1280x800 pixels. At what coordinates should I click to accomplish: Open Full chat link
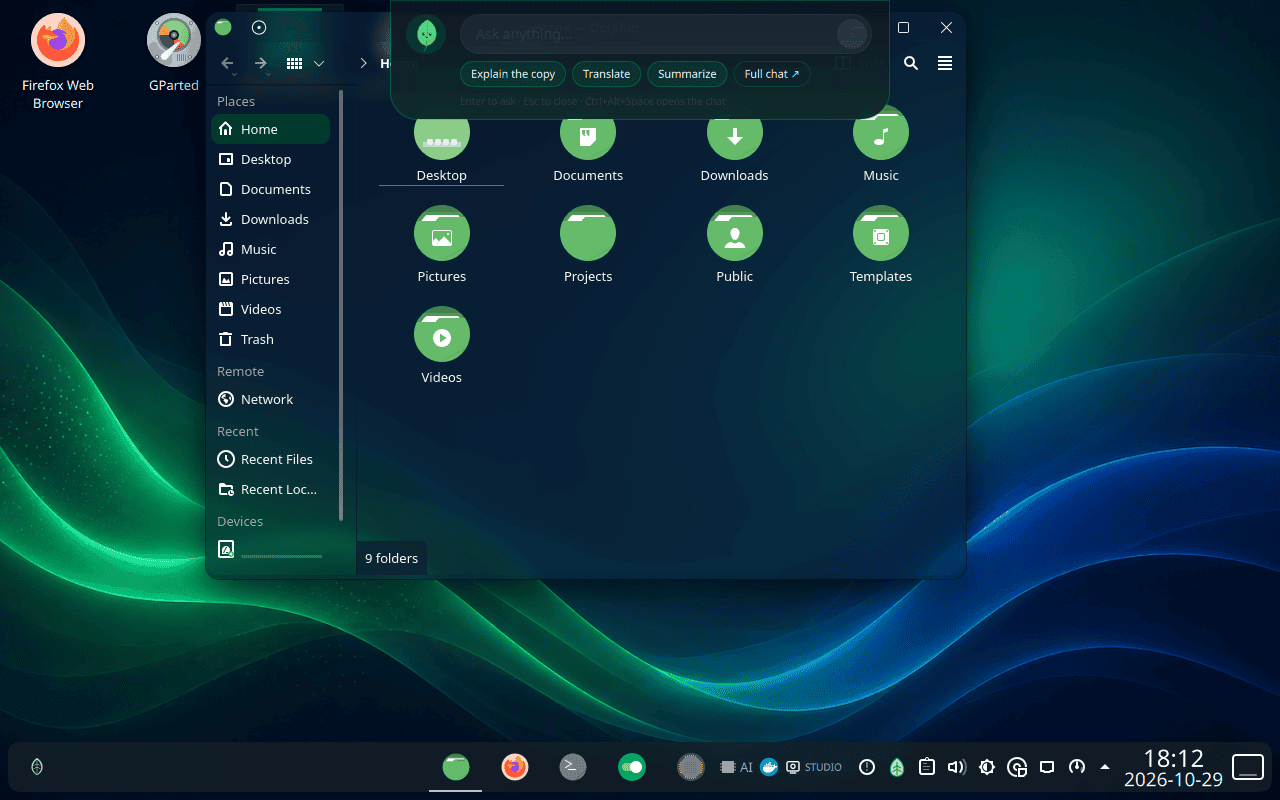pos(772,74)
